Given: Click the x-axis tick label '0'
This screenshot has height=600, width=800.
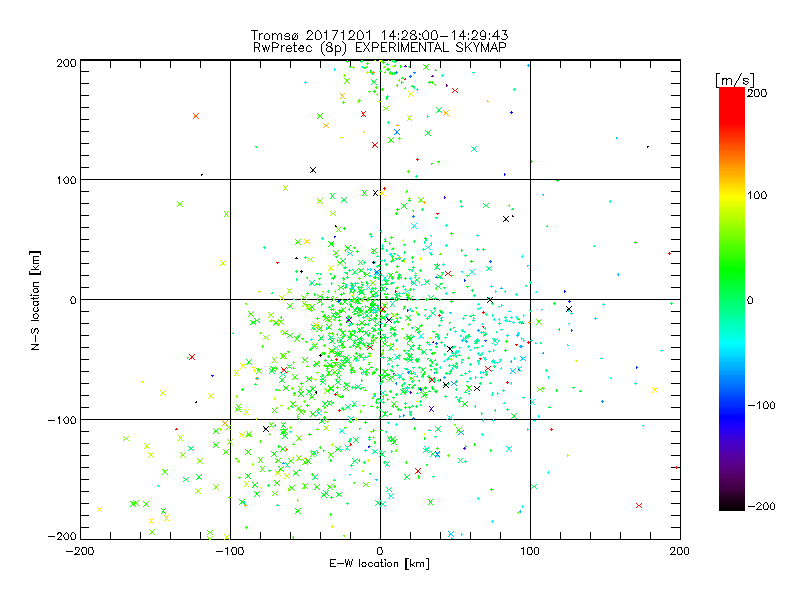Looking at the screenshot, I should click(380, 551).
